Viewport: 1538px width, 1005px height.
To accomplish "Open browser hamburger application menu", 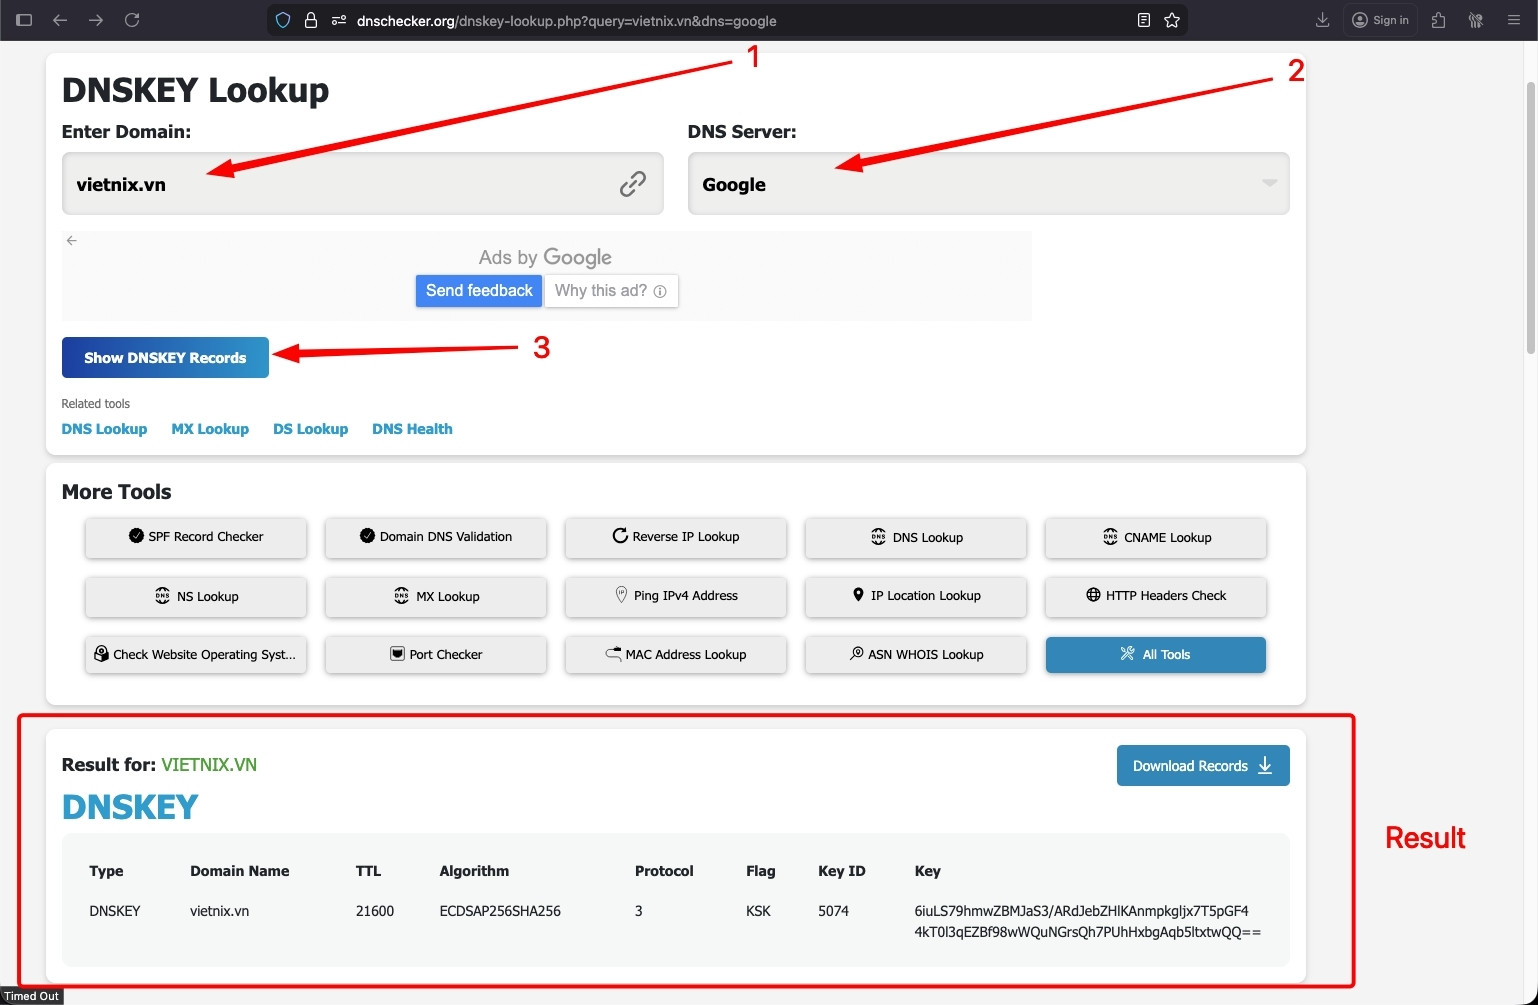I will [1513, 20].
